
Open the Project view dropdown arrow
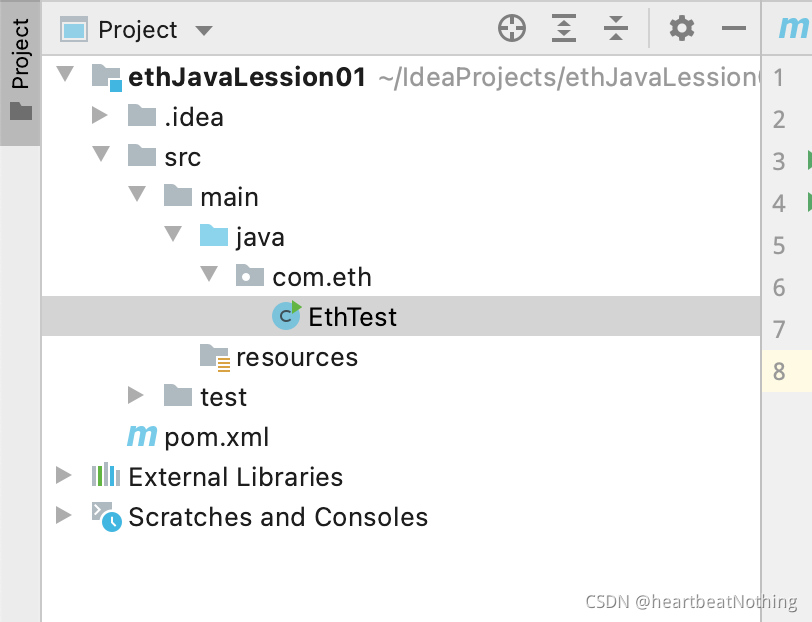click(x=204, y=31)
